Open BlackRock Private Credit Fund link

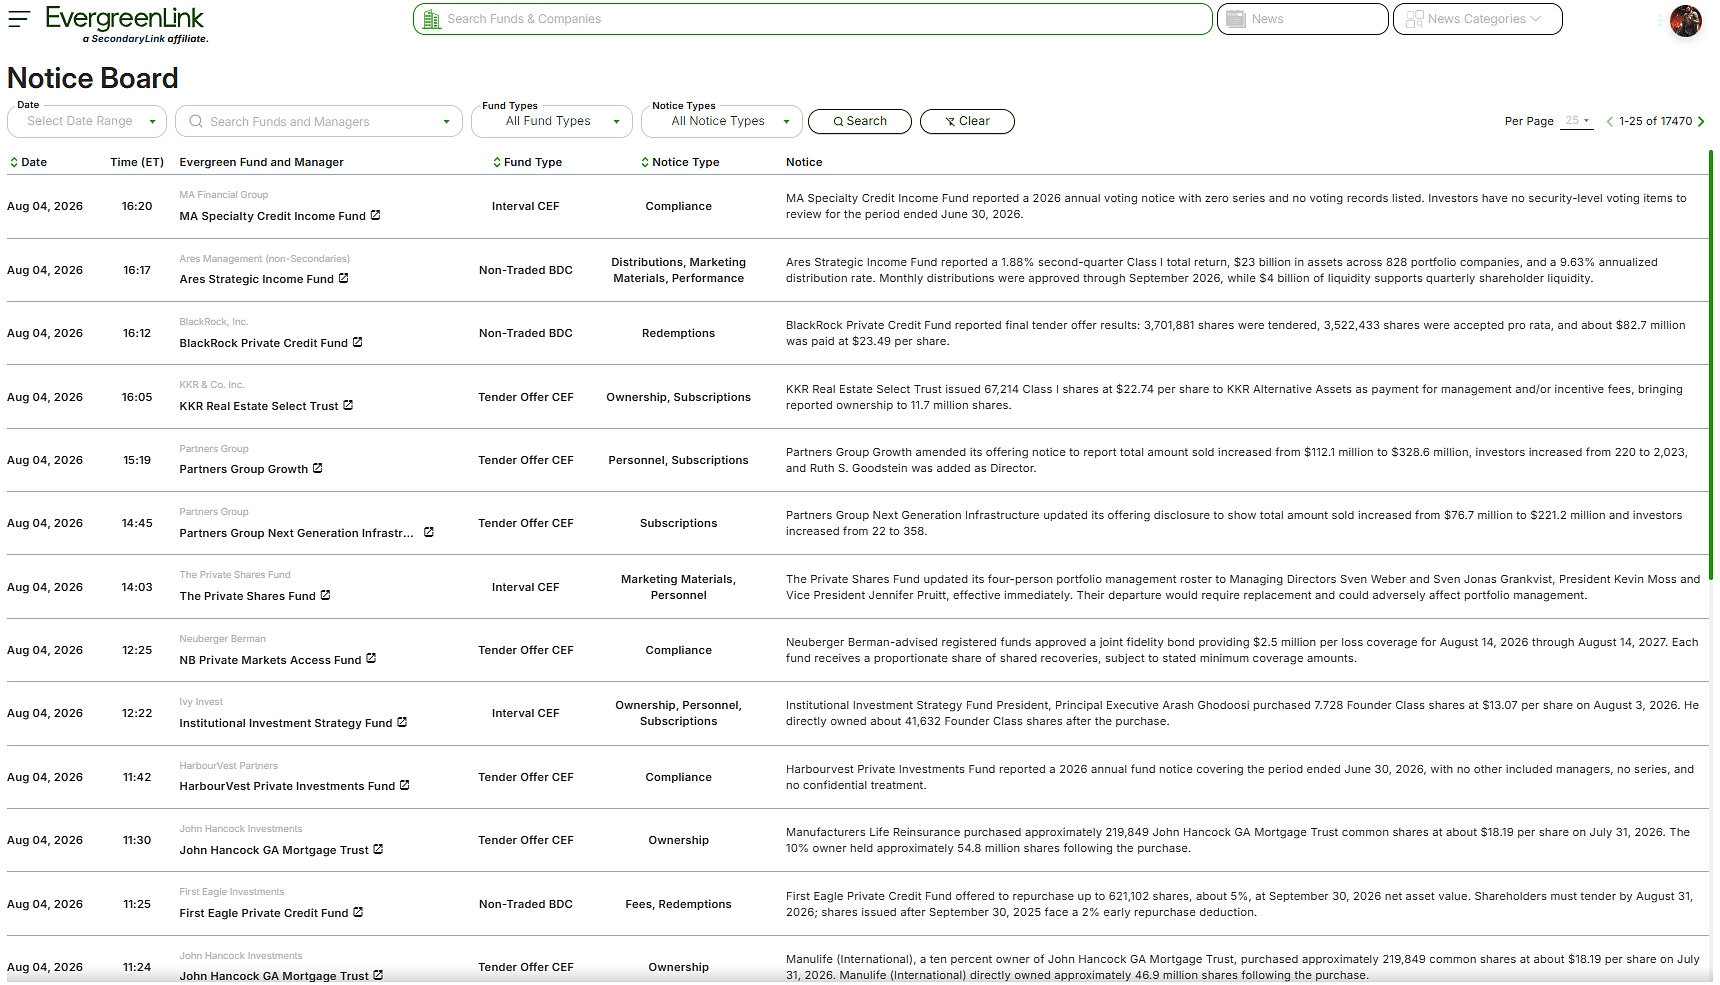(x=263, y=343)
